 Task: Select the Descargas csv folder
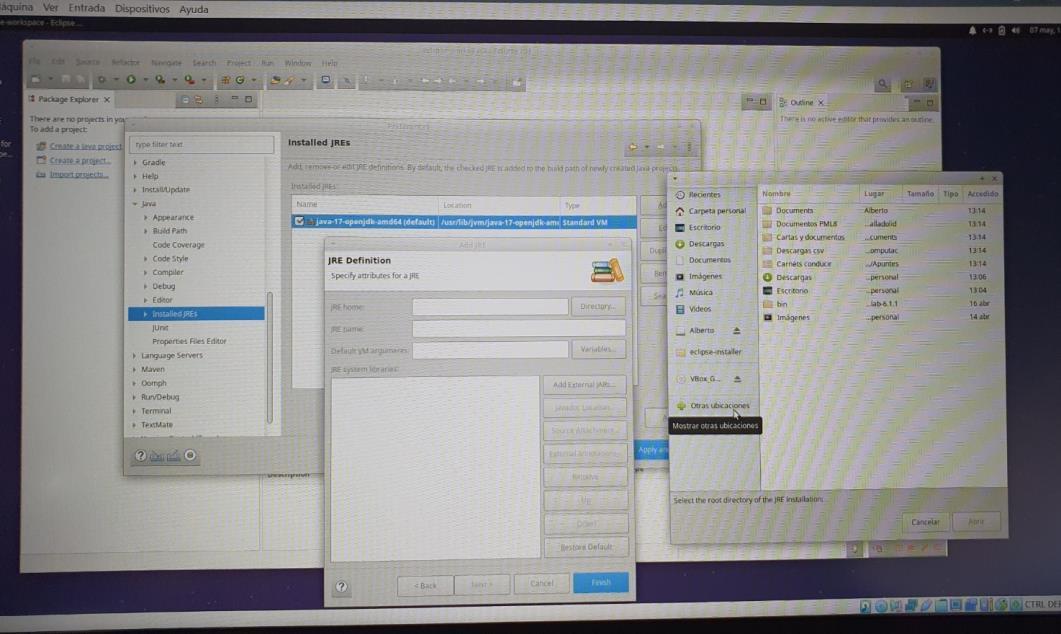click(x=799, y=251)
